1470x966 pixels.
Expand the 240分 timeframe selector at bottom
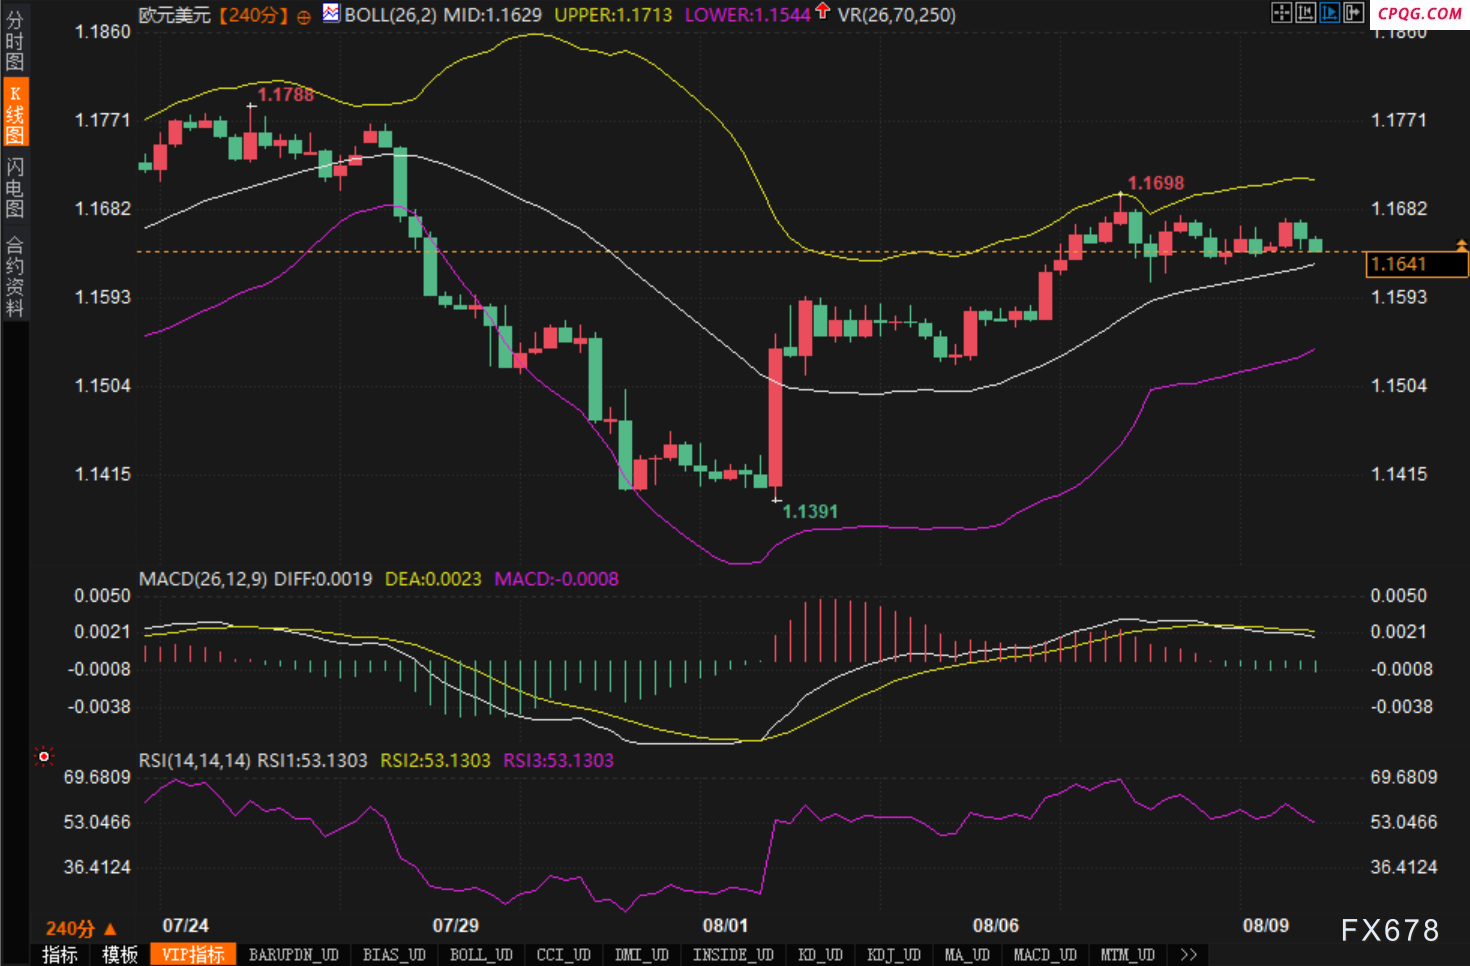pyautogui.click(x=81, y=928)
